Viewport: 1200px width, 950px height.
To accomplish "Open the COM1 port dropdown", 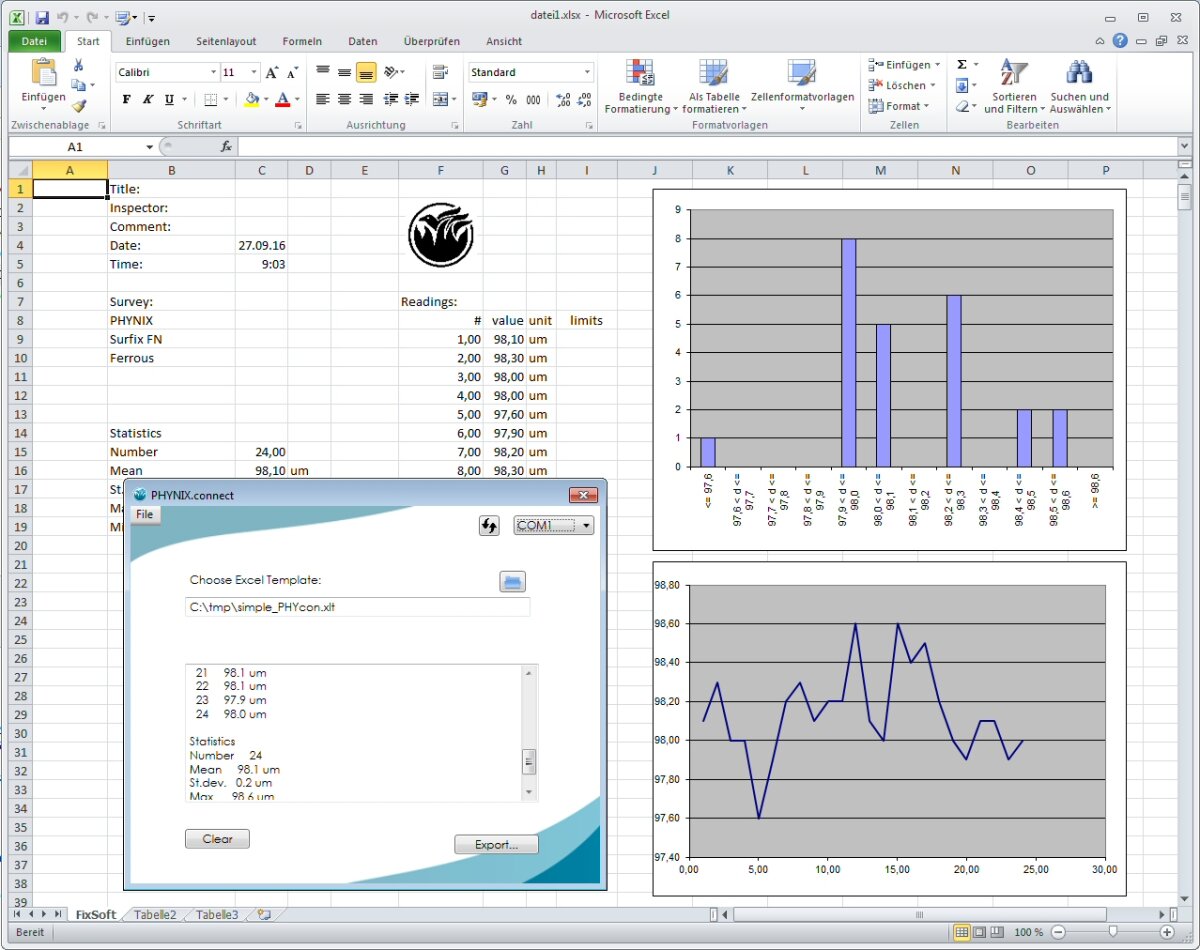I will click(554, 526).
